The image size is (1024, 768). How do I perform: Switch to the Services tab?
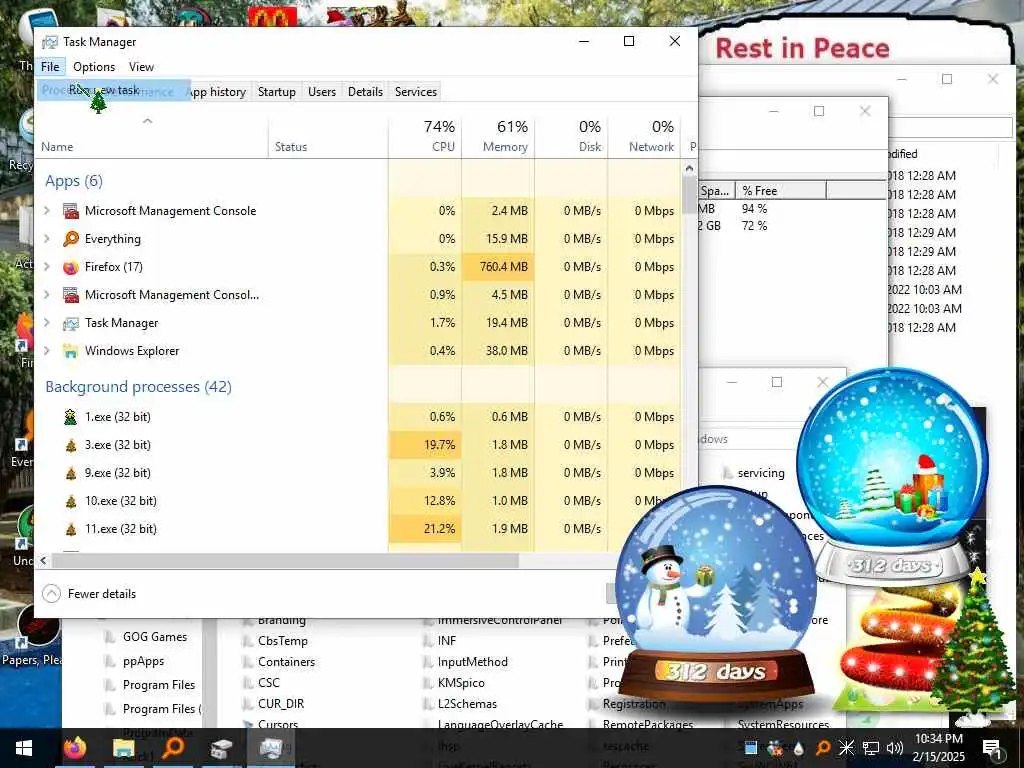415,91
